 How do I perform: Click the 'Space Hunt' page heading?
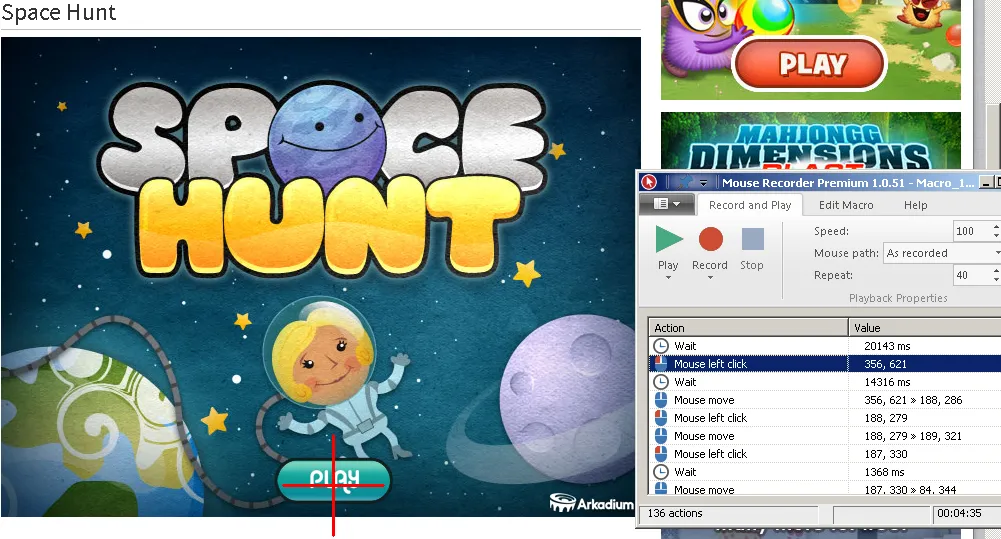(59, 12)
